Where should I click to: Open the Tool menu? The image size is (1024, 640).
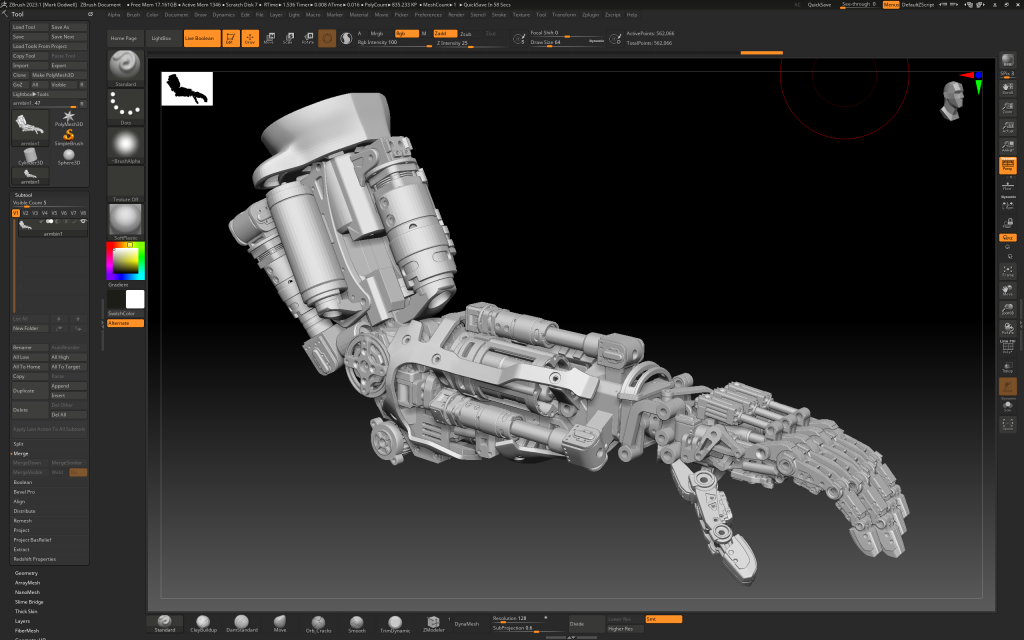tap(541, 14)
